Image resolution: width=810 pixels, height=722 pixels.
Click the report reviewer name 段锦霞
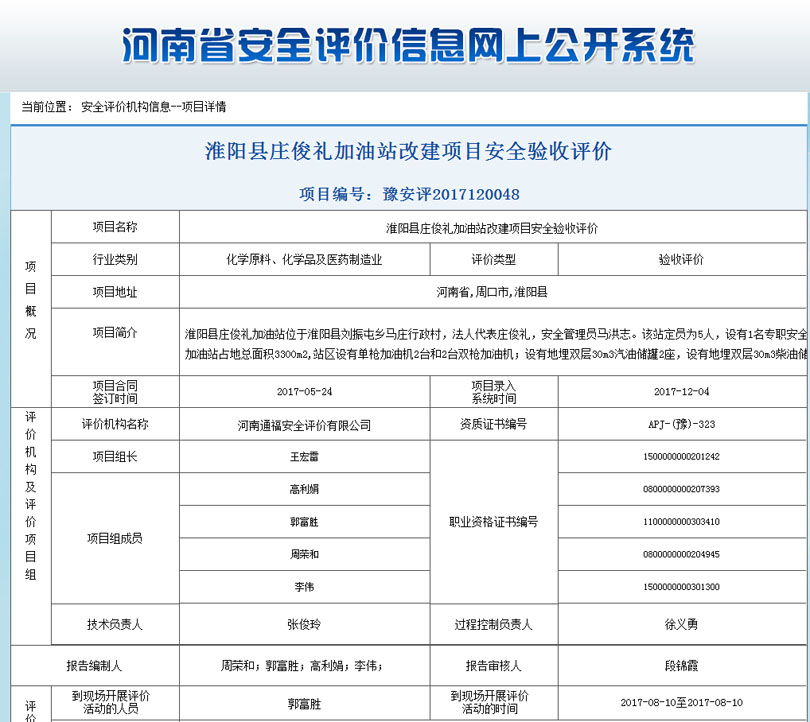click(x=681, y=666)
